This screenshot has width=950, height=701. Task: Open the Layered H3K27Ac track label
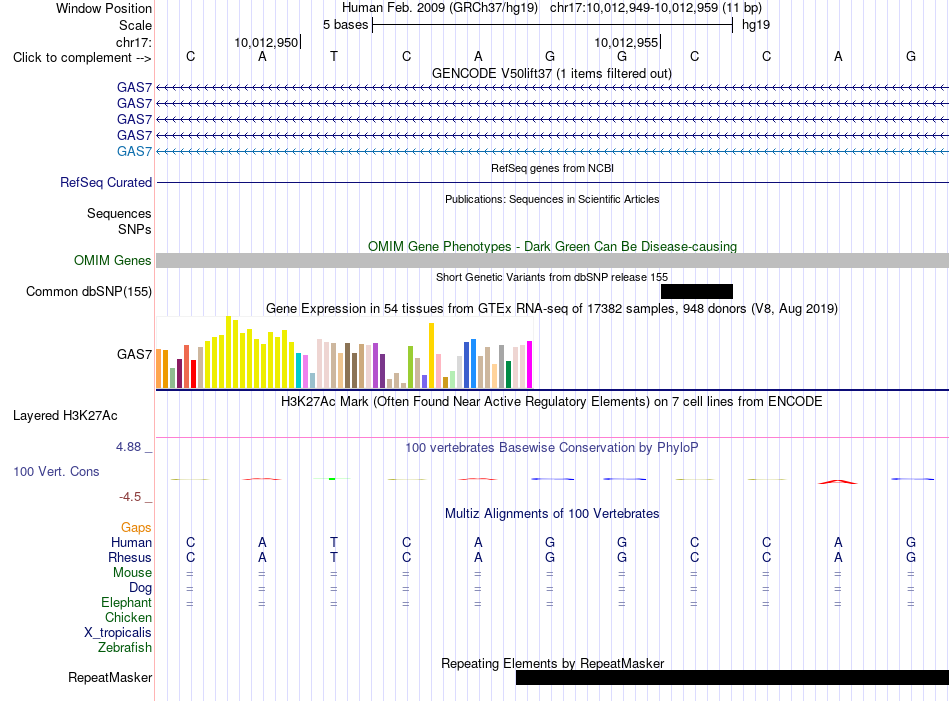click(65, 416)
